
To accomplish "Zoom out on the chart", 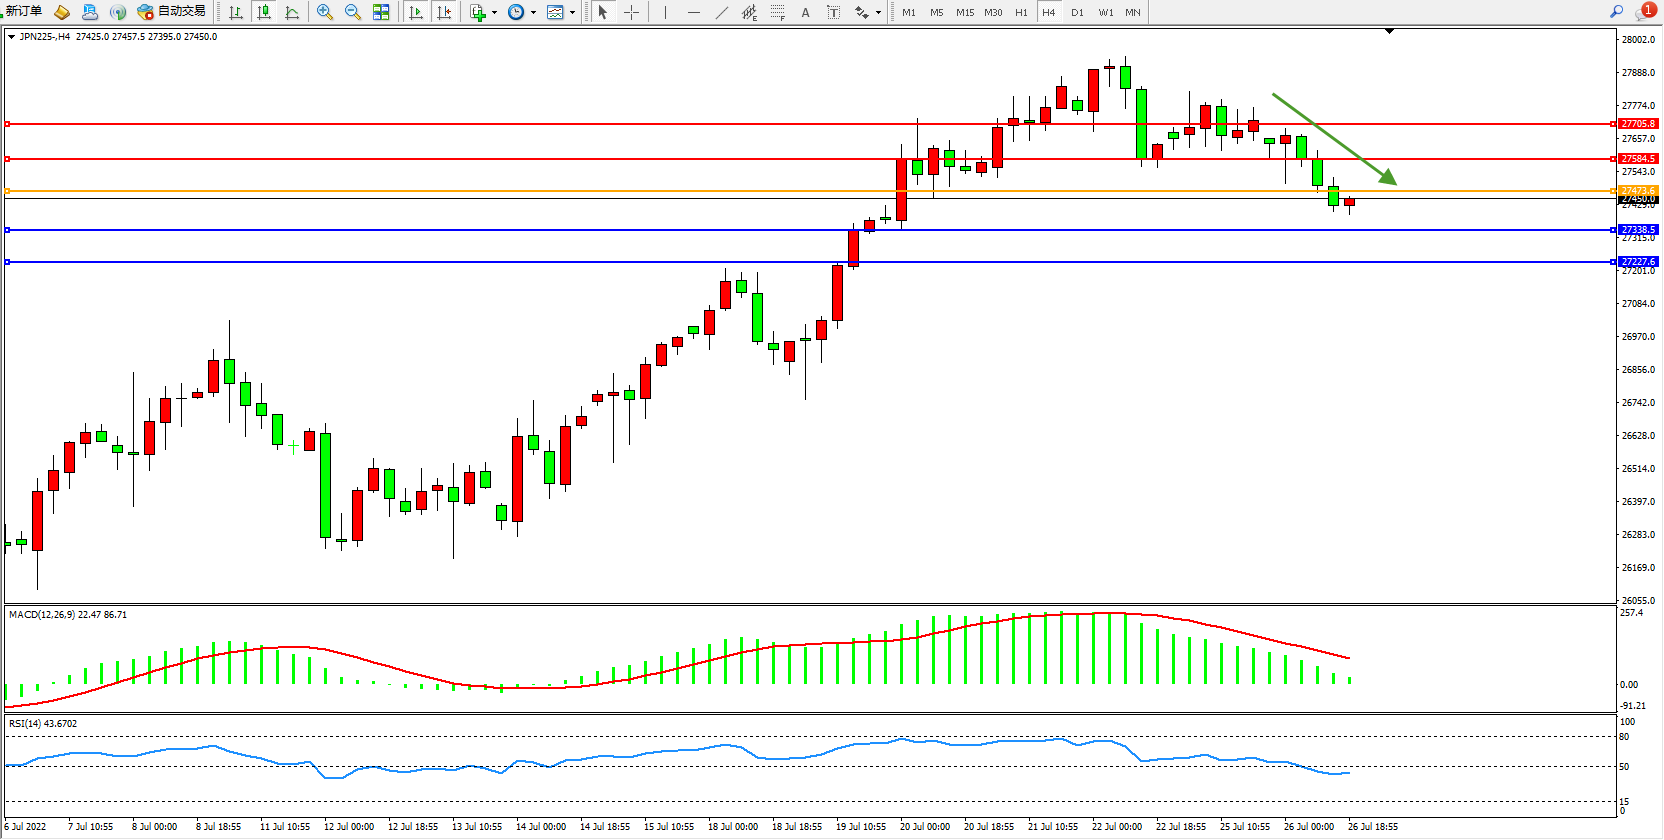I will coord(353,12).
